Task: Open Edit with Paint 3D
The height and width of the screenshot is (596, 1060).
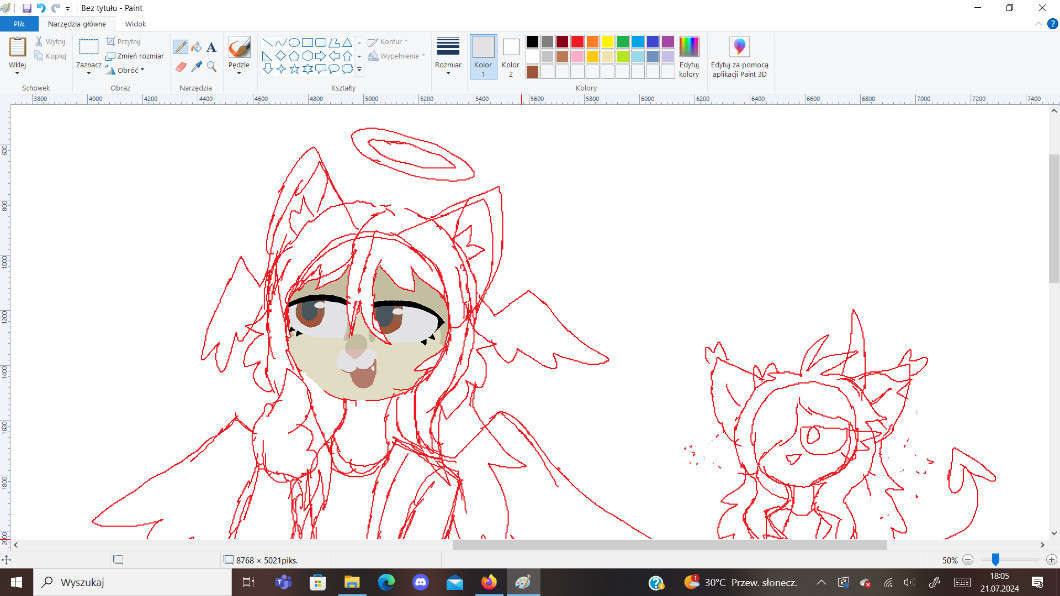Action: 739,57
